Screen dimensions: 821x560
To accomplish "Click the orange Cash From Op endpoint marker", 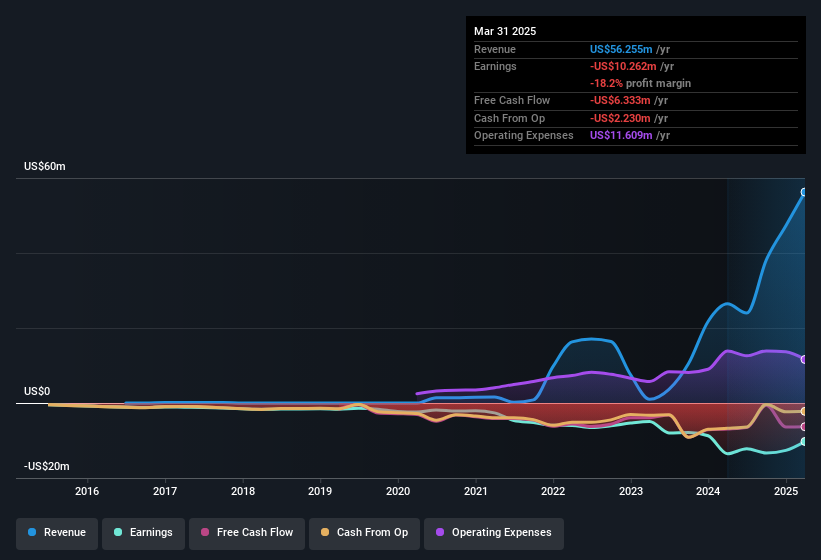I will (804, 411).
